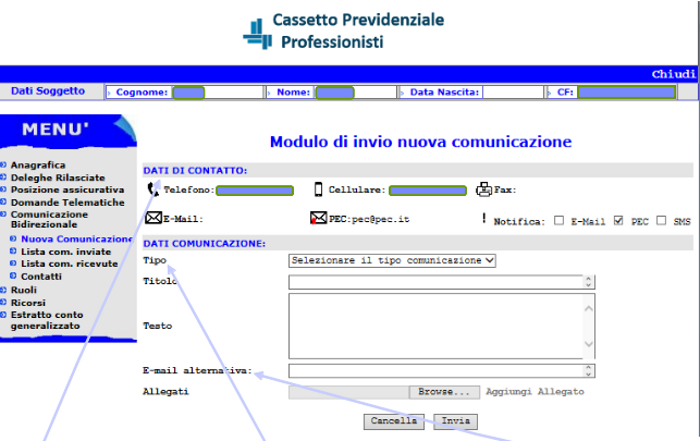This screenshot has width=700, height=441.
Task: Open Ruoli menu item
Action: pyautogui.click(x=24, y=290)
